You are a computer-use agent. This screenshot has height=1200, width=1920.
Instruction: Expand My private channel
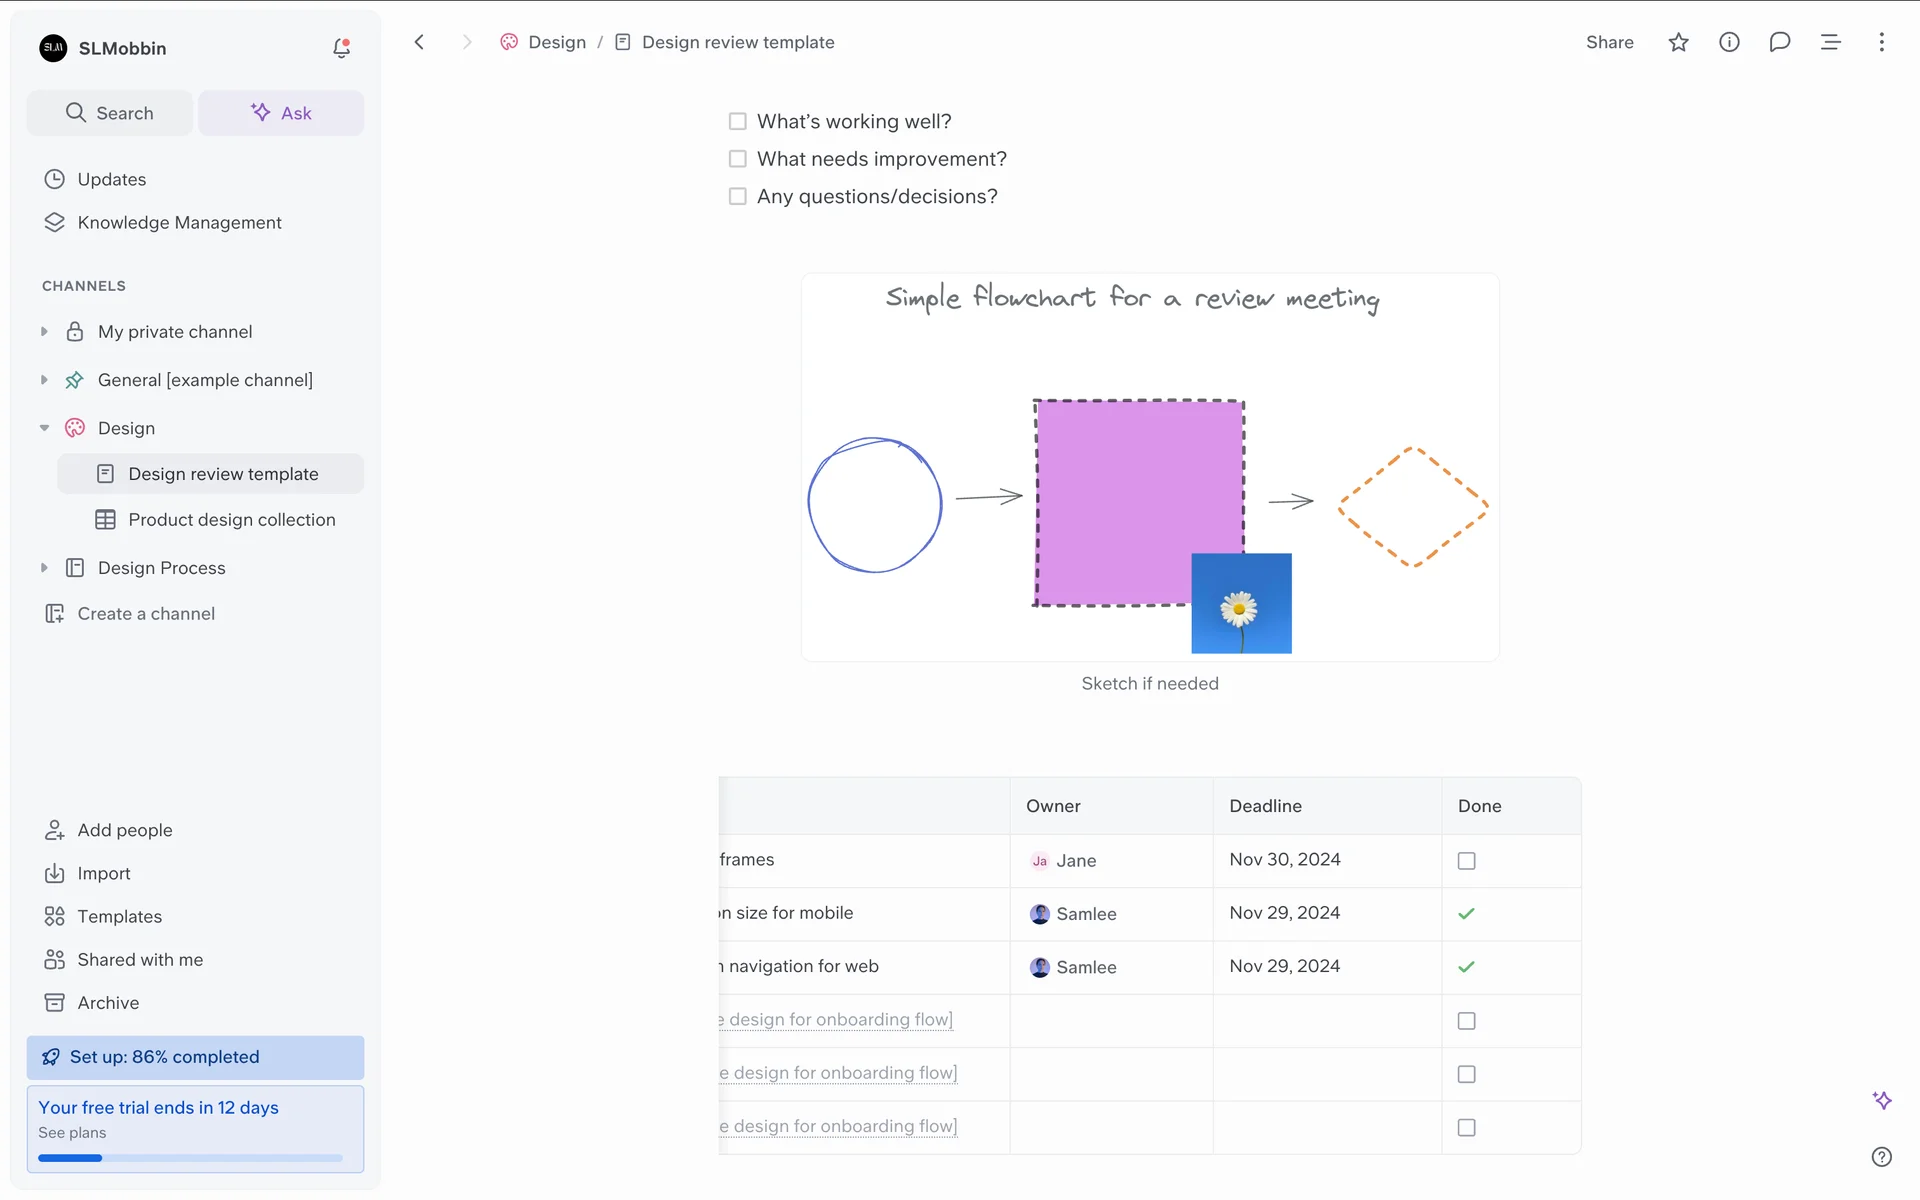(x=44, y=332)
